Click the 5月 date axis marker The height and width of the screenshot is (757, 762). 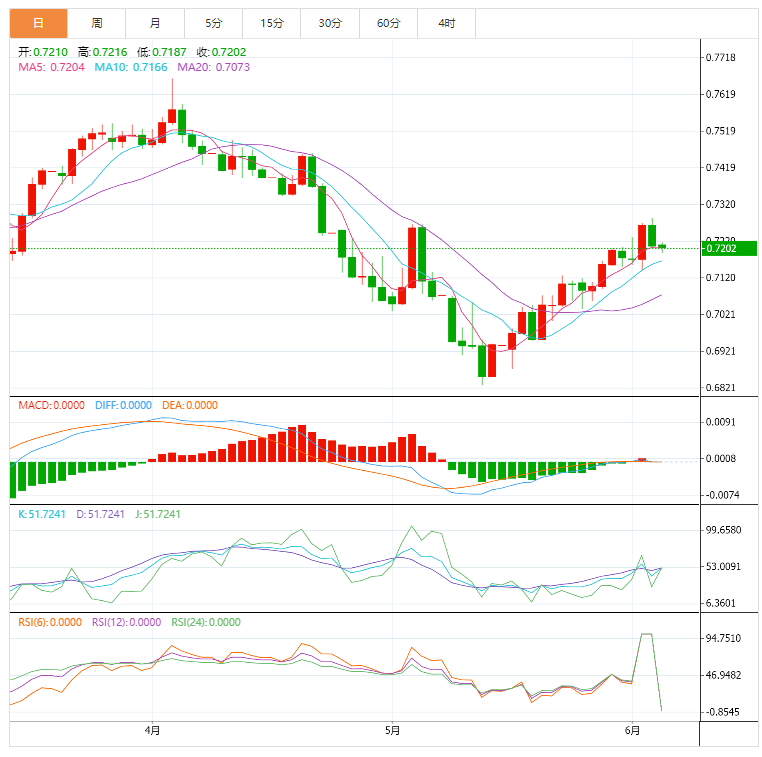(x=392, y=730)
